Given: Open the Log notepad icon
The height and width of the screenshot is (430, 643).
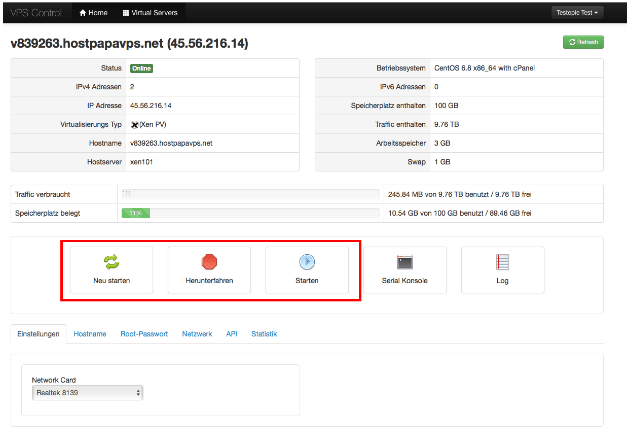Looking at the screenshot, I should pyautogui.click(x=502, y=262).
